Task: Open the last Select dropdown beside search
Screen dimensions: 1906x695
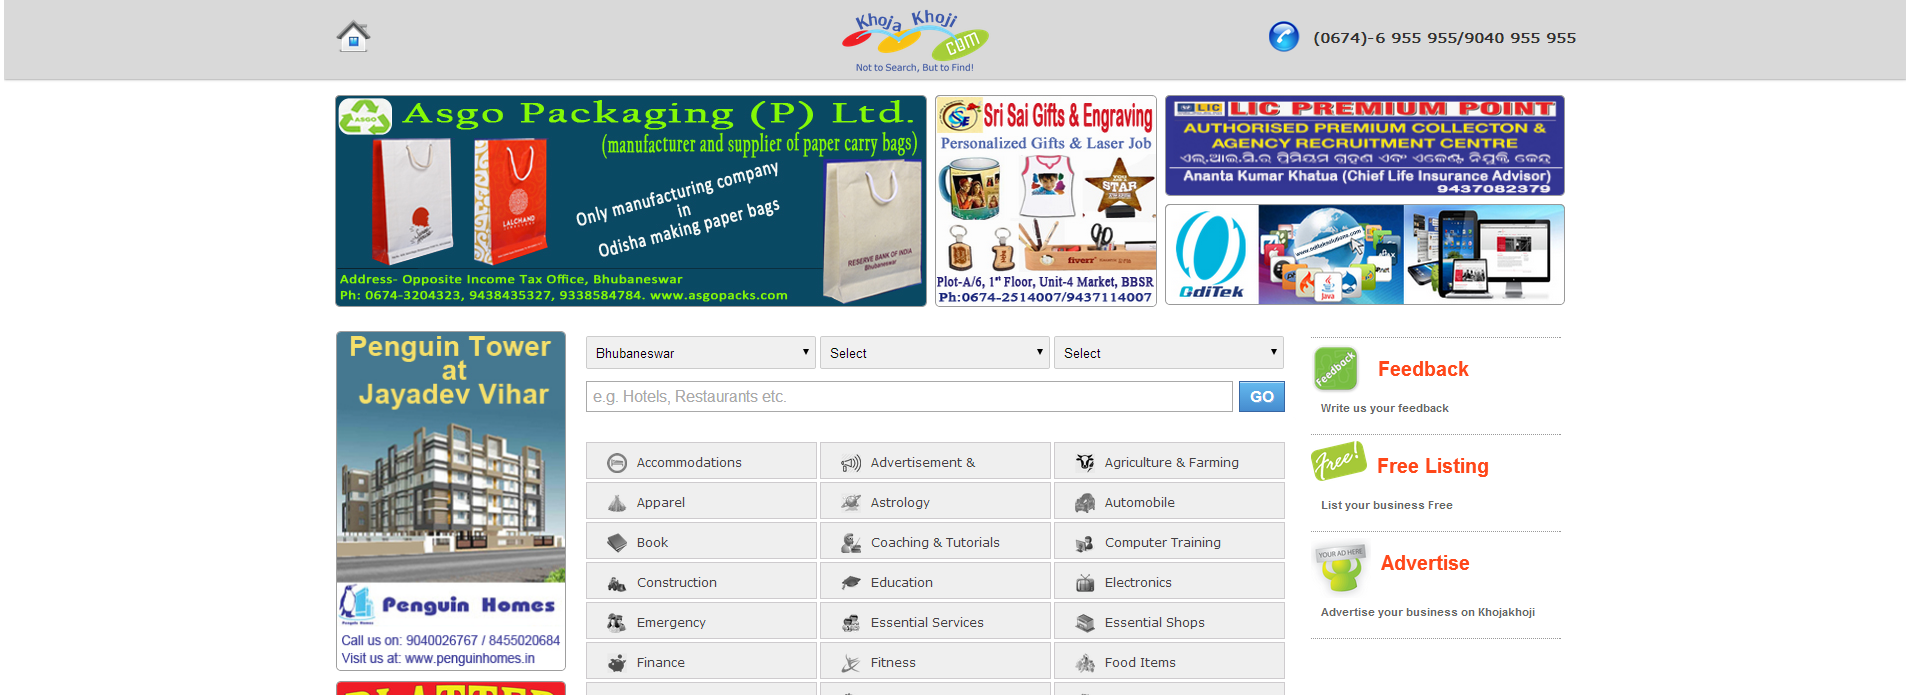Action: [x=1169, y=353]
